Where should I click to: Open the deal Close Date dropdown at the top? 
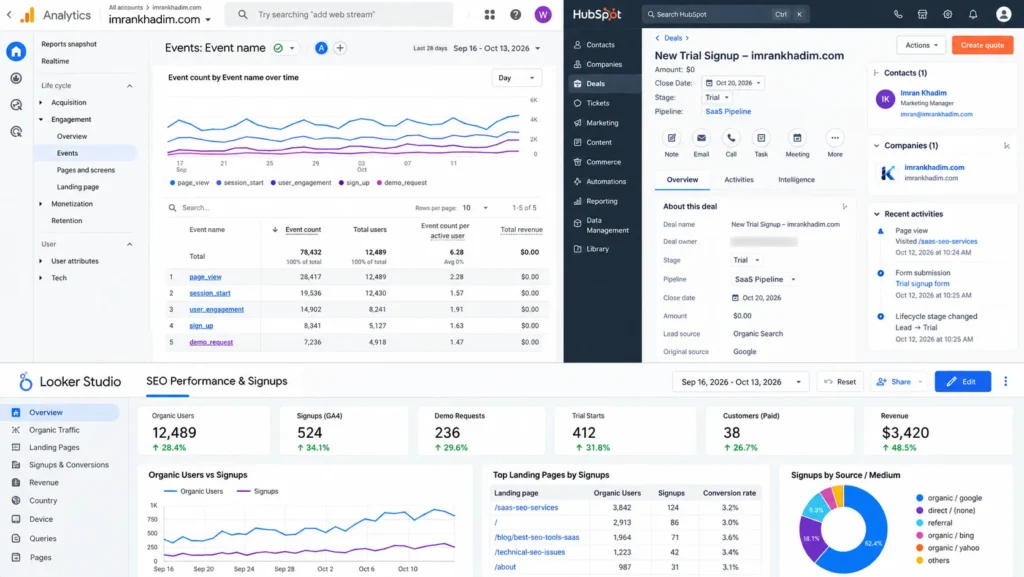(x=733, y=83)
